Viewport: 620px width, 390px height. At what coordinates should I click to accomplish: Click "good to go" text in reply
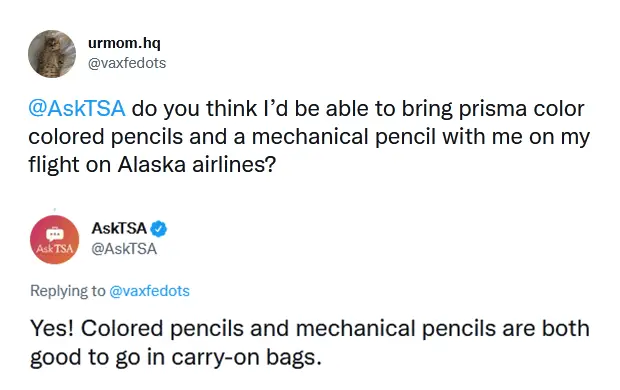(x=85, y=357)
